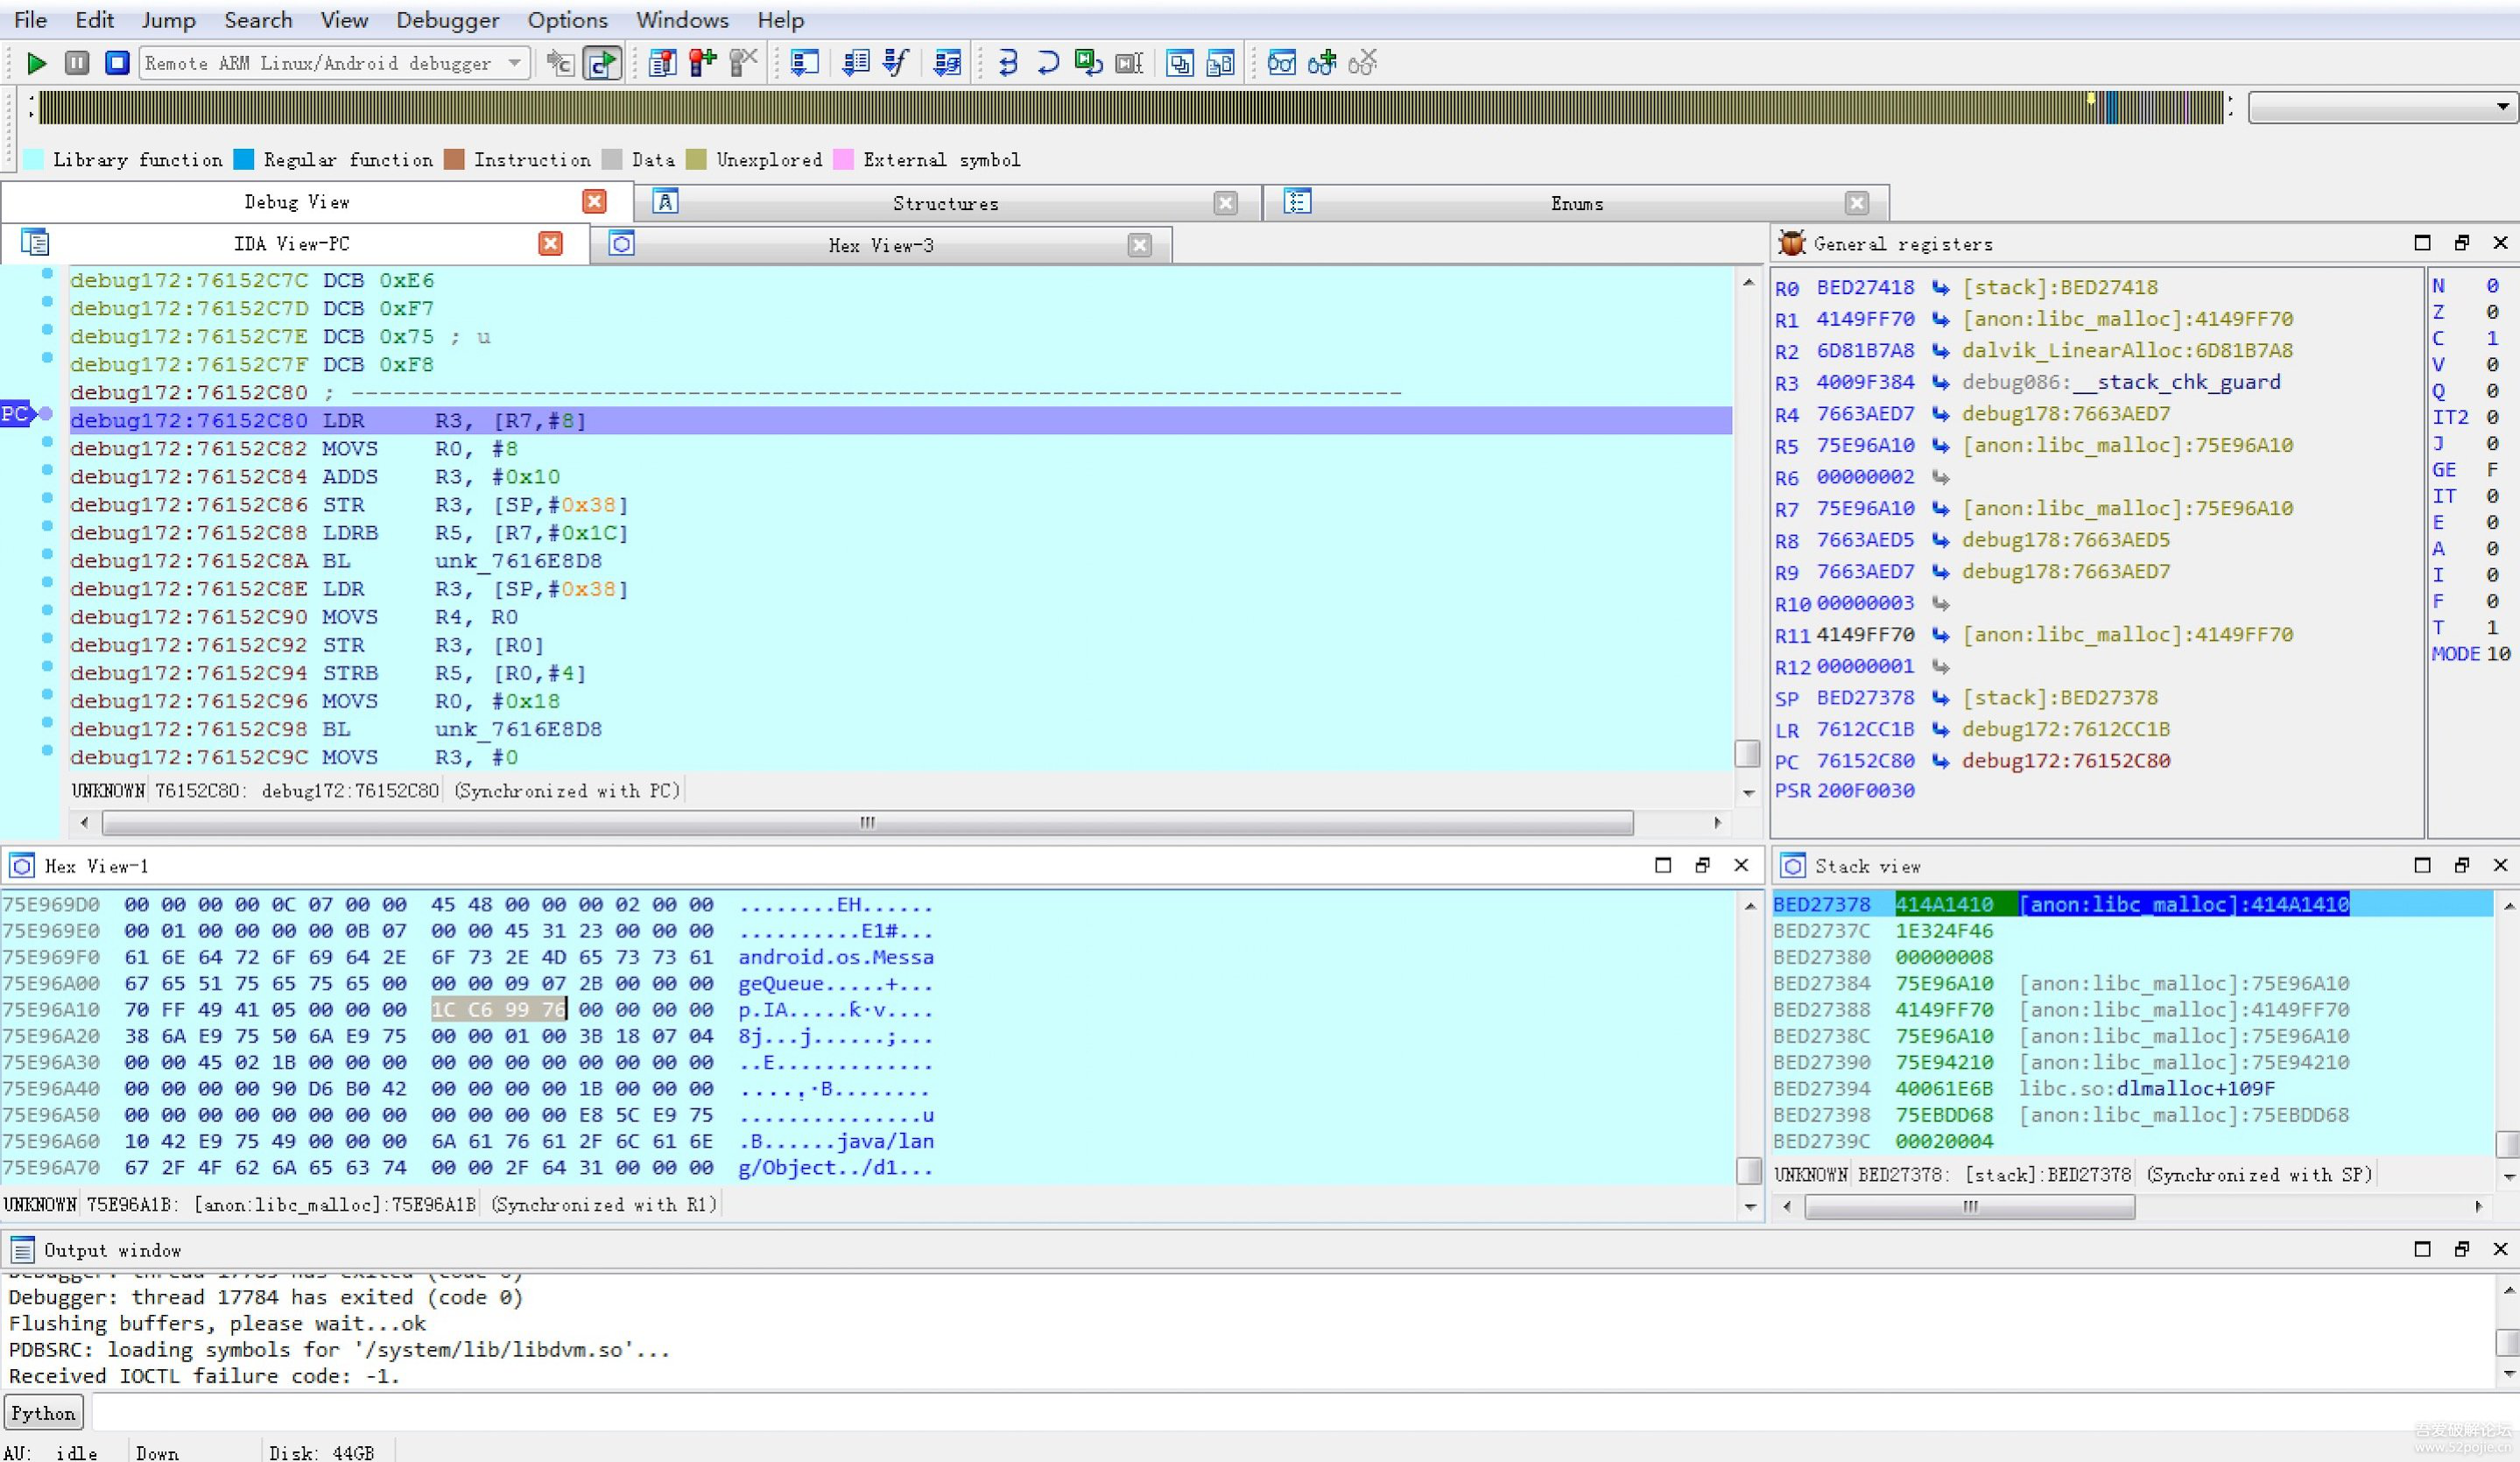
Task: Switch to the Hex View-3 tab
Action: click(x=880, y=245)
